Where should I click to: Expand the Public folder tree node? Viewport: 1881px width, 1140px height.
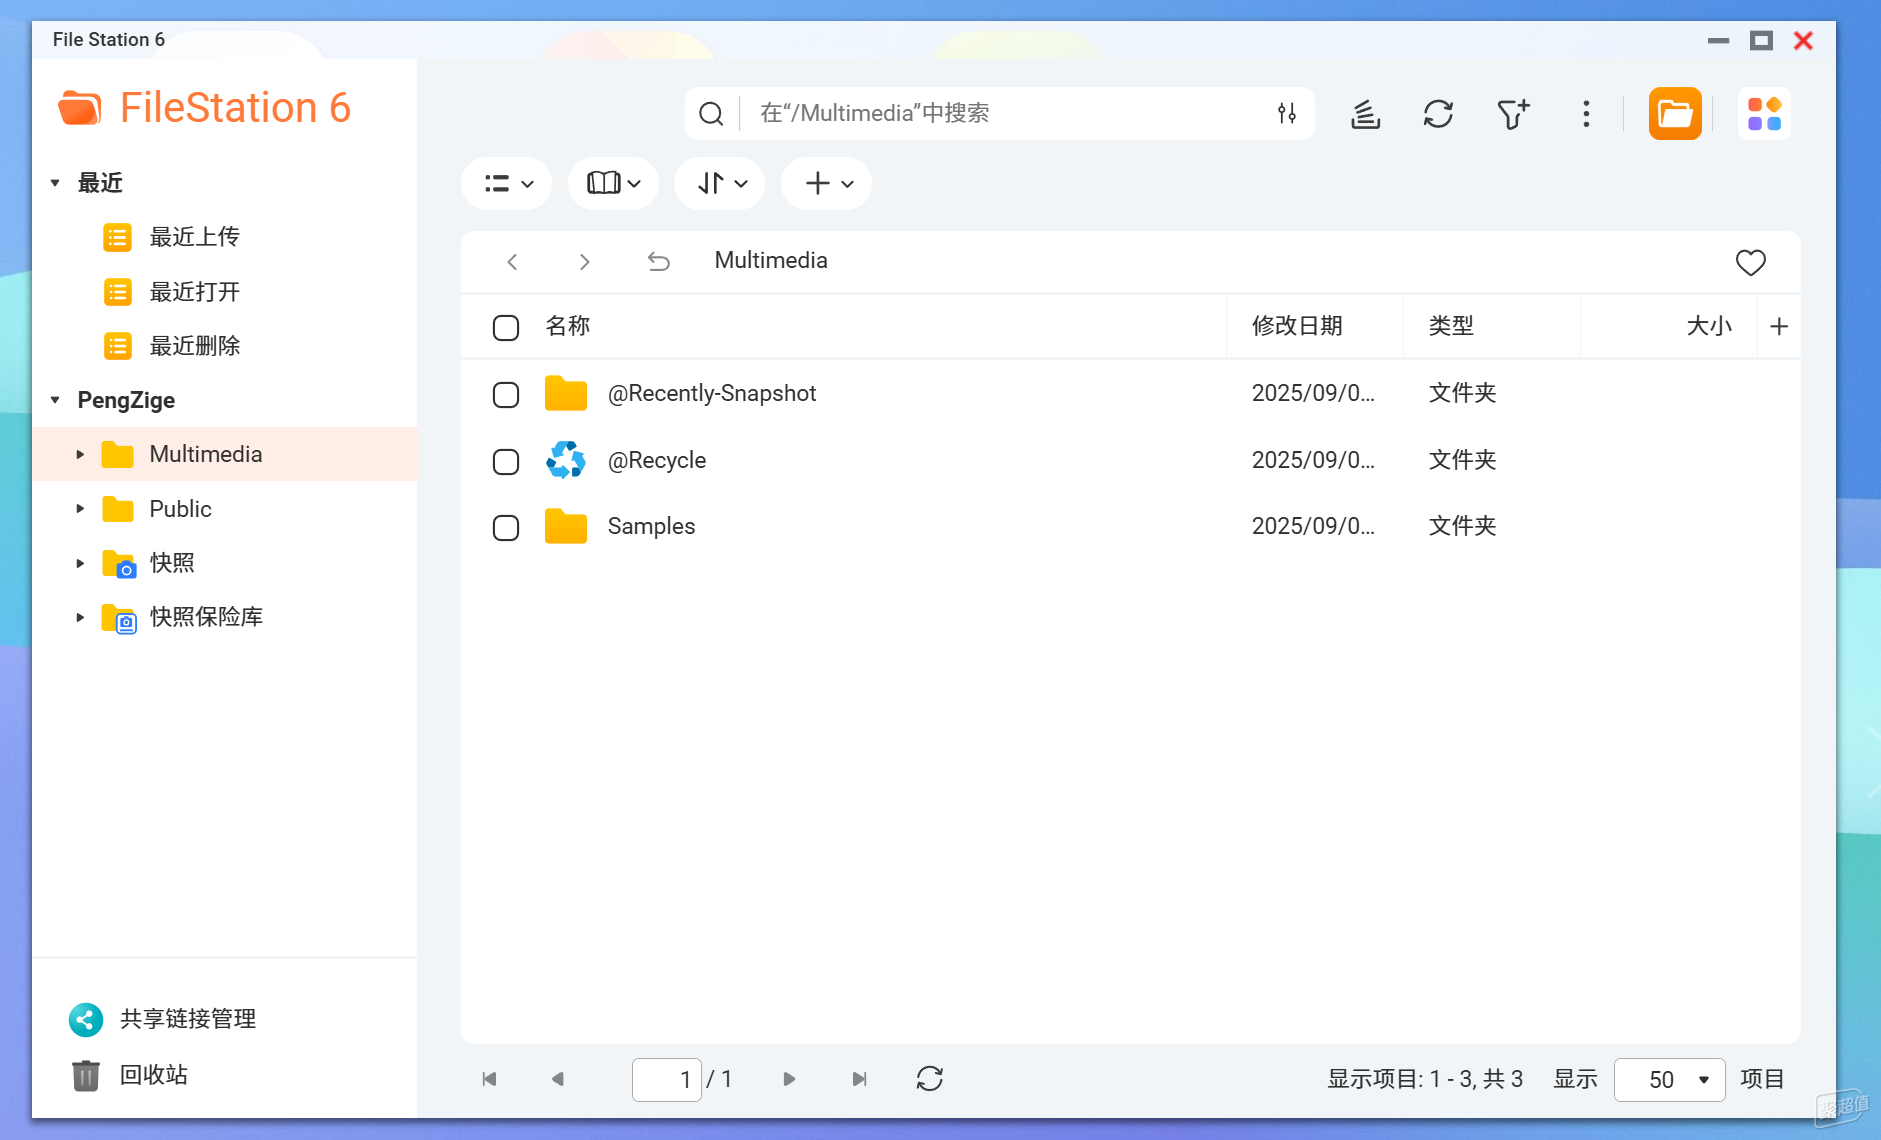(81, 509)
